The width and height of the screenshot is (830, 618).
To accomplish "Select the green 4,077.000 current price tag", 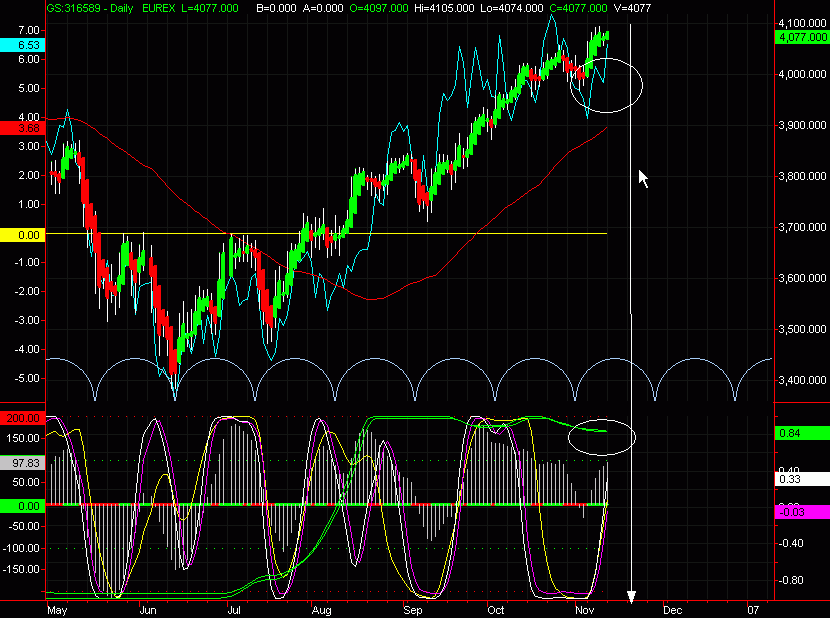I will point(801,37).
